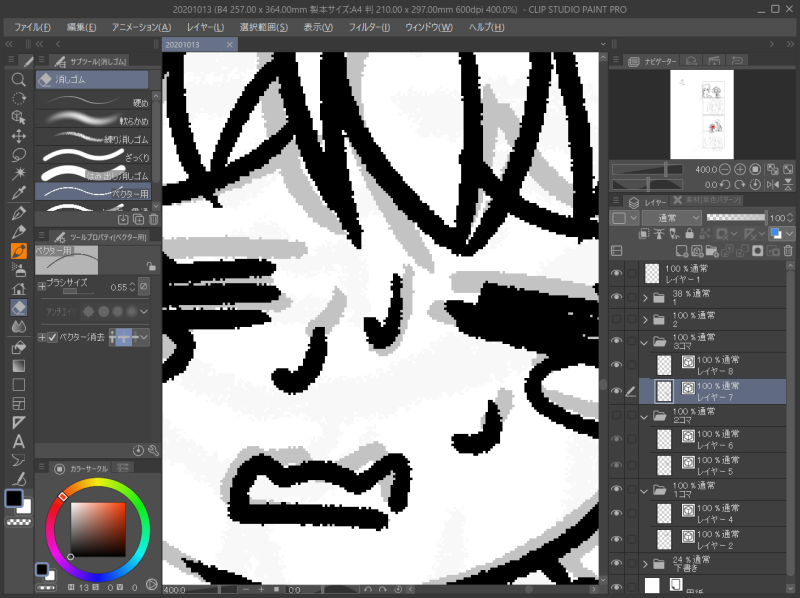Hide 1コマ folder visibility

(x=616, y=489)
